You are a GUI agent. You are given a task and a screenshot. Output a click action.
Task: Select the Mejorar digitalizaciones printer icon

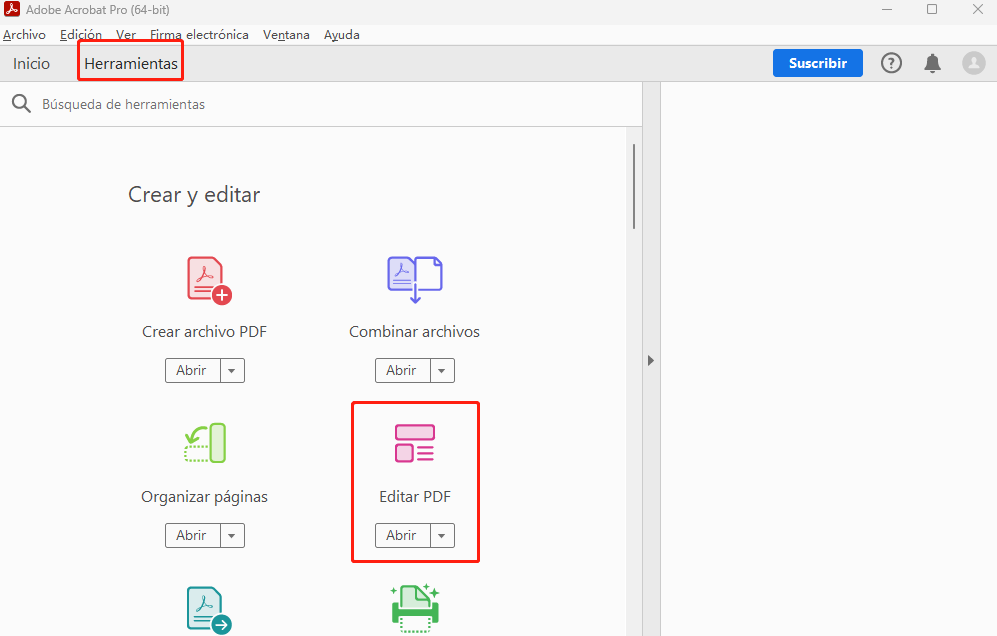pos(414,607)
